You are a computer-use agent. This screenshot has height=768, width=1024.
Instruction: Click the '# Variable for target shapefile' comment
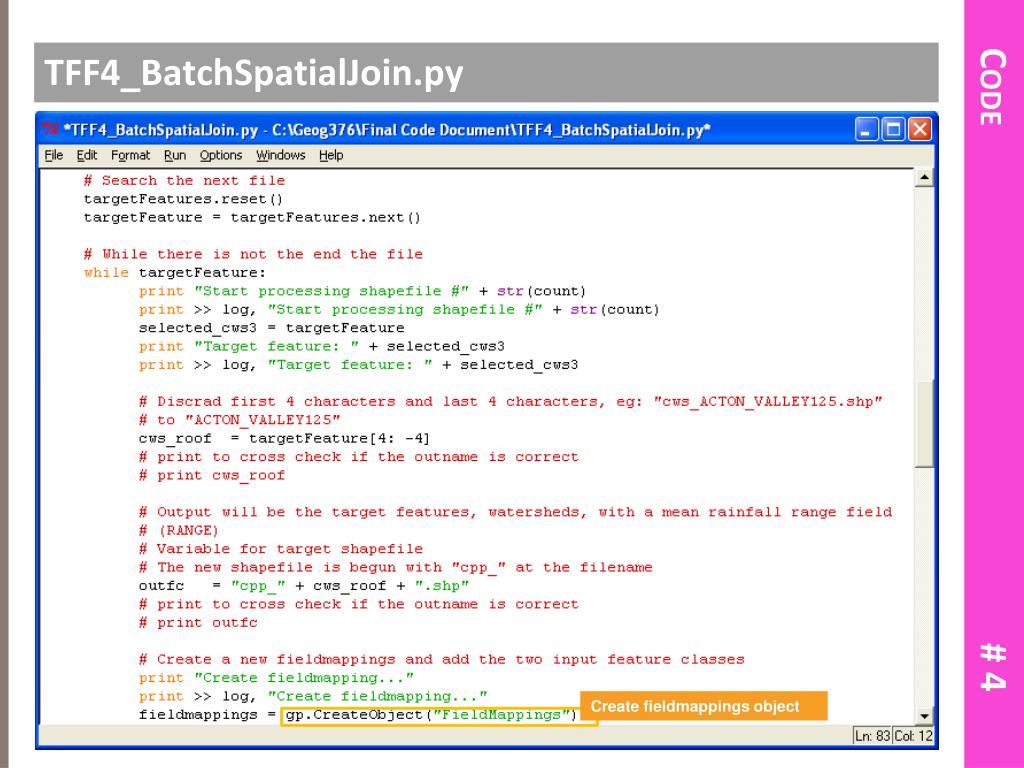click(x=281, y=549)
